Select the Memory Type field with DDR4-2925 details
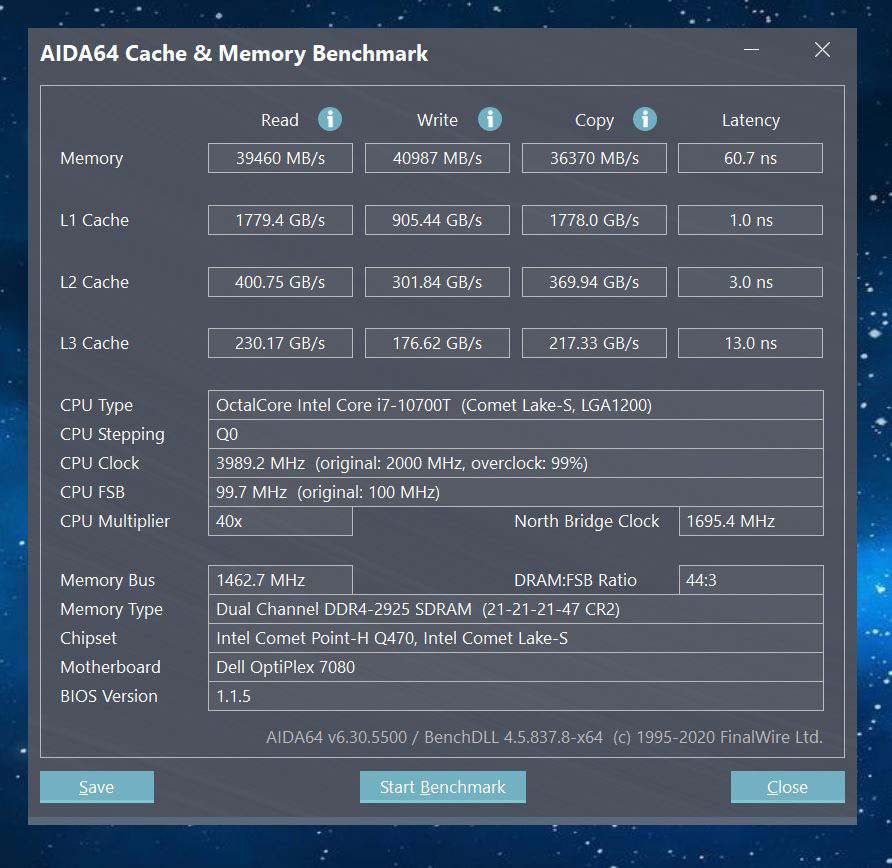The image size is (892, 868). click(x=516, y=609)
